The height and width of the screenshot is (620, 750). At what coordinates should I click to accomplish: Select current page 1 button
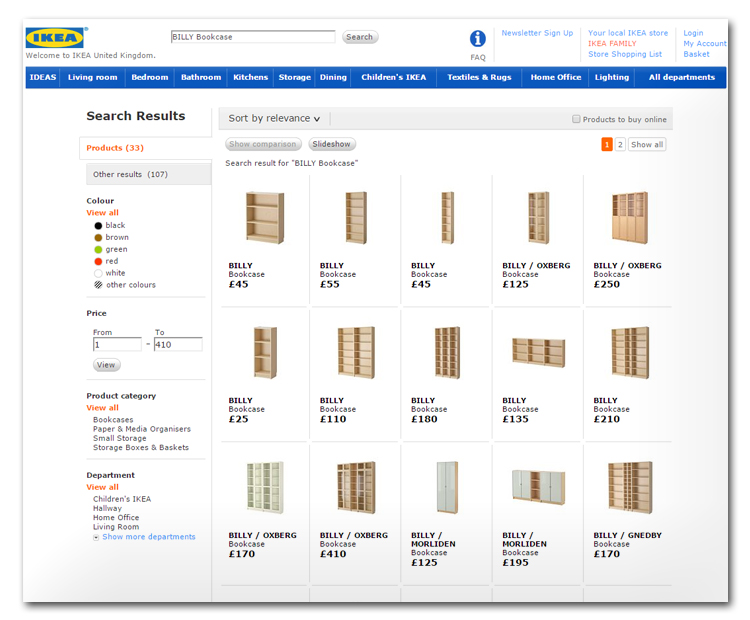[x=607, y=144]
